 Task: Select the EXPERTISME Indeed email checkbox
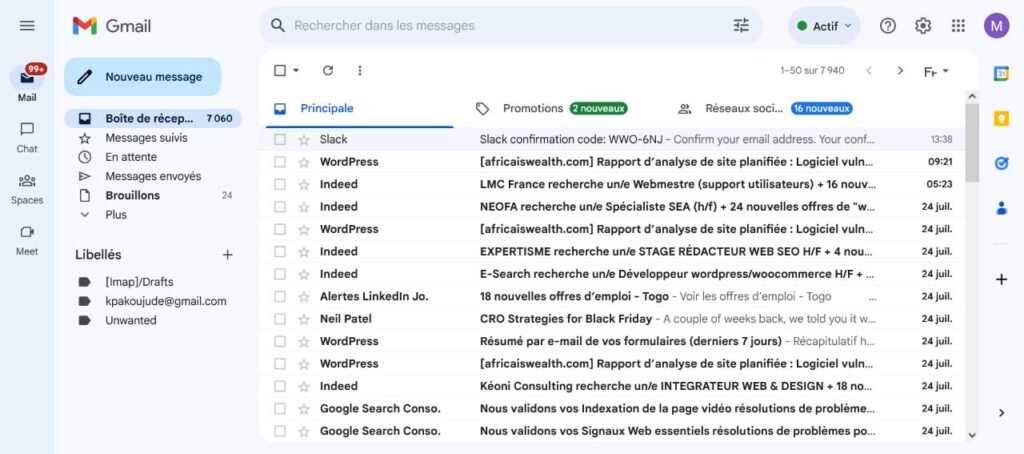click(280, 251)
